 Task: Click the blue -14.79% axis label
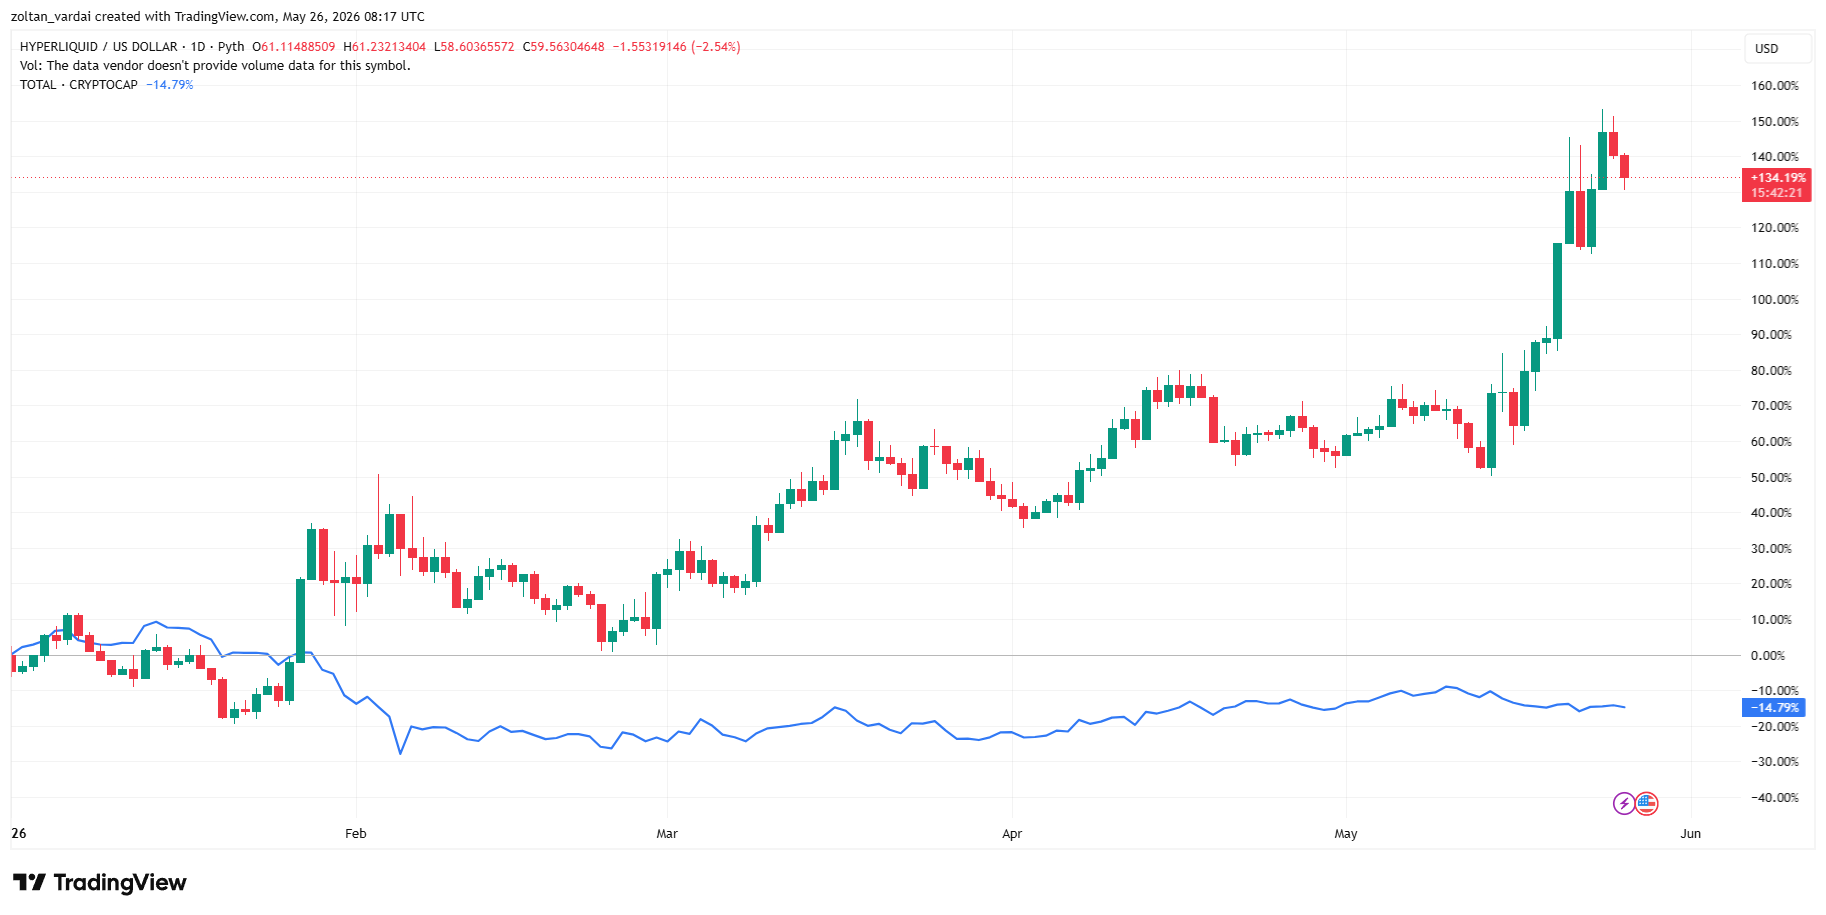coord(1773,707)
